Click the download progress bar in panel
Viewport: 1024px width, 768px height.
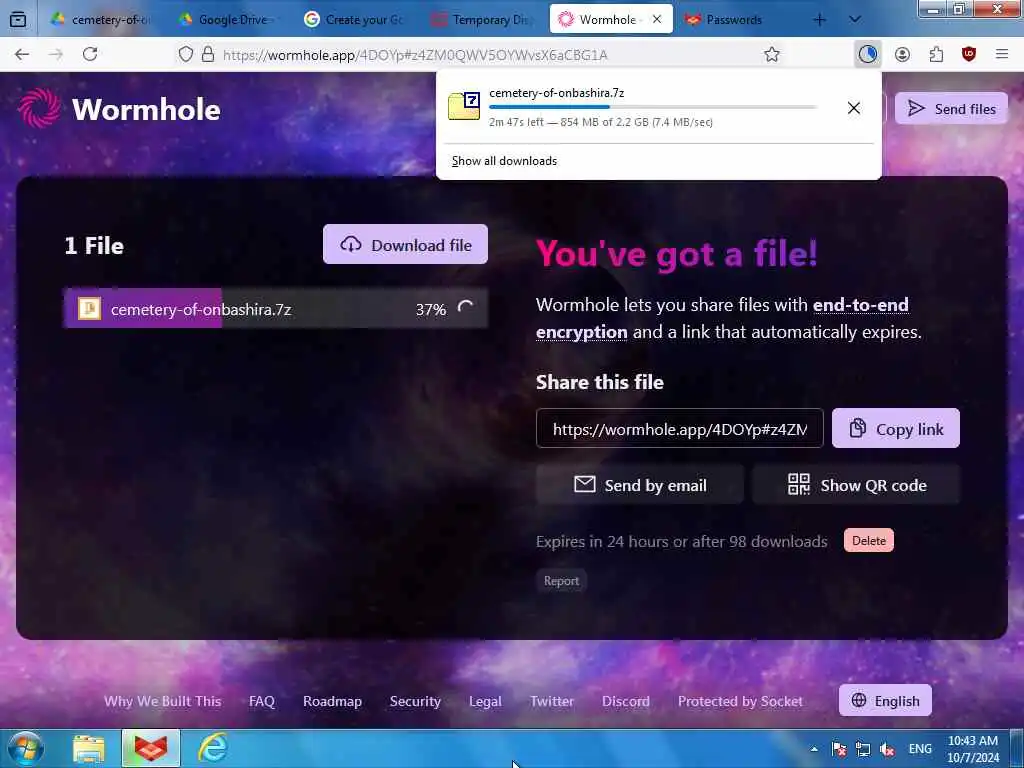[652, 106]
